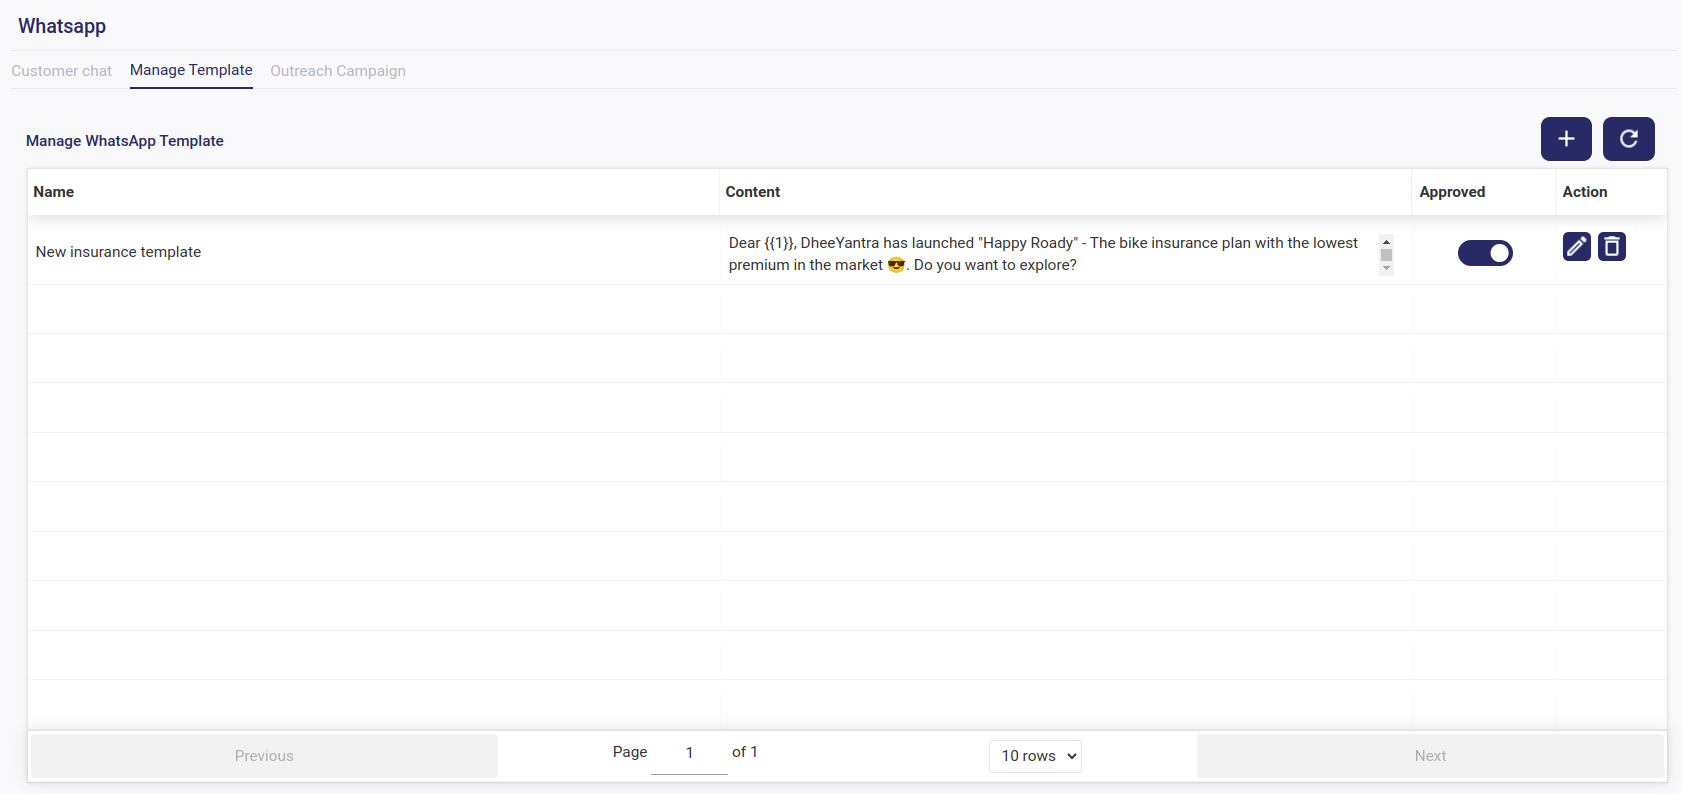Image resolution: width=1682 pixels, height=794 pixels.
Task: Click the Approved column header
Action: click(x=1452, y=192)
